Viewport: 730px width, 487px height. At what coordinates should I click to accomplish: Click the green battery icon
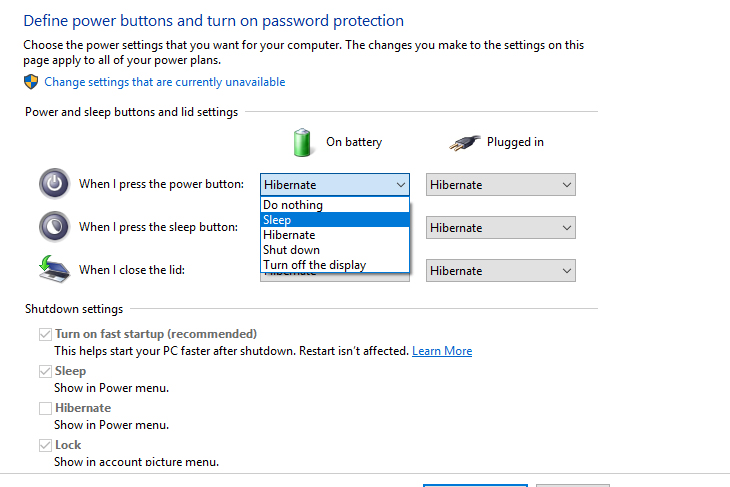point(303,142)
